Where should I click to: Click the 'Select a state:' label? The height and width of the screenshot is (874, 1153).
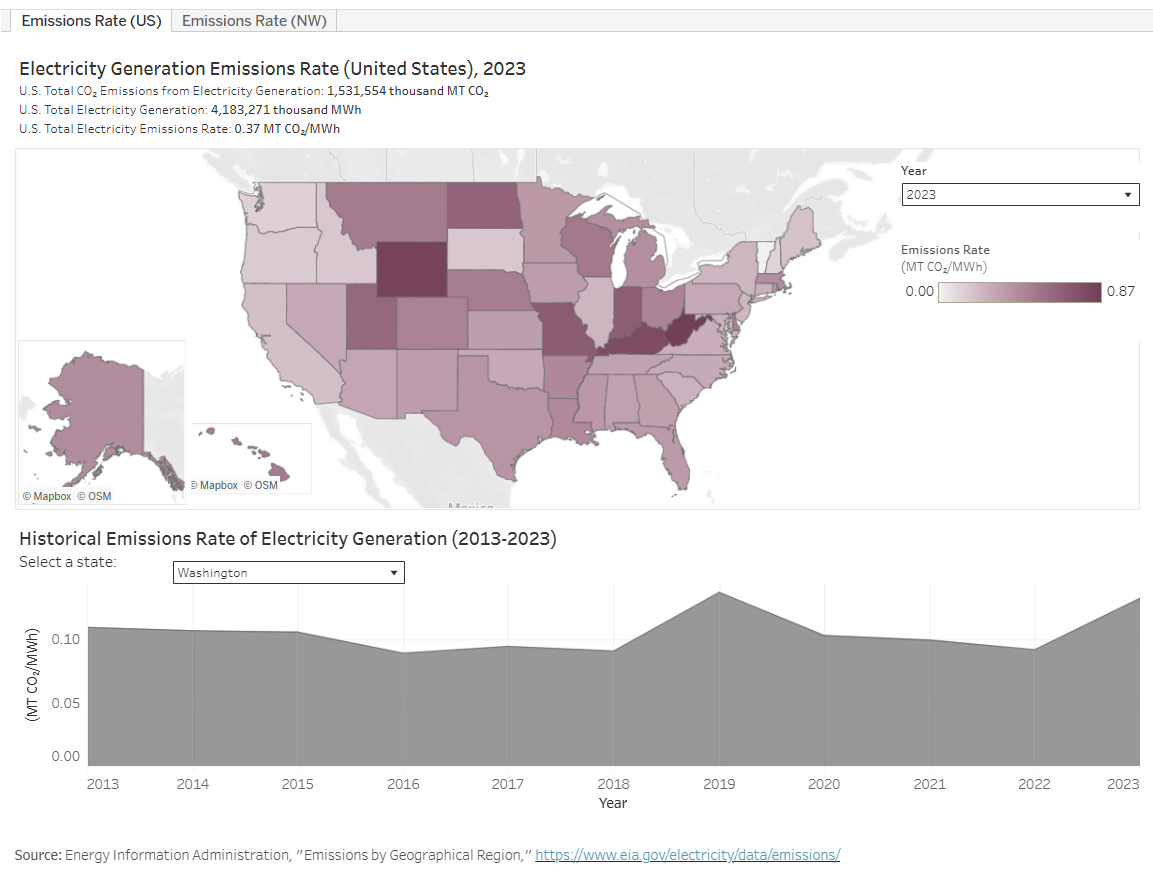point(68,562)
